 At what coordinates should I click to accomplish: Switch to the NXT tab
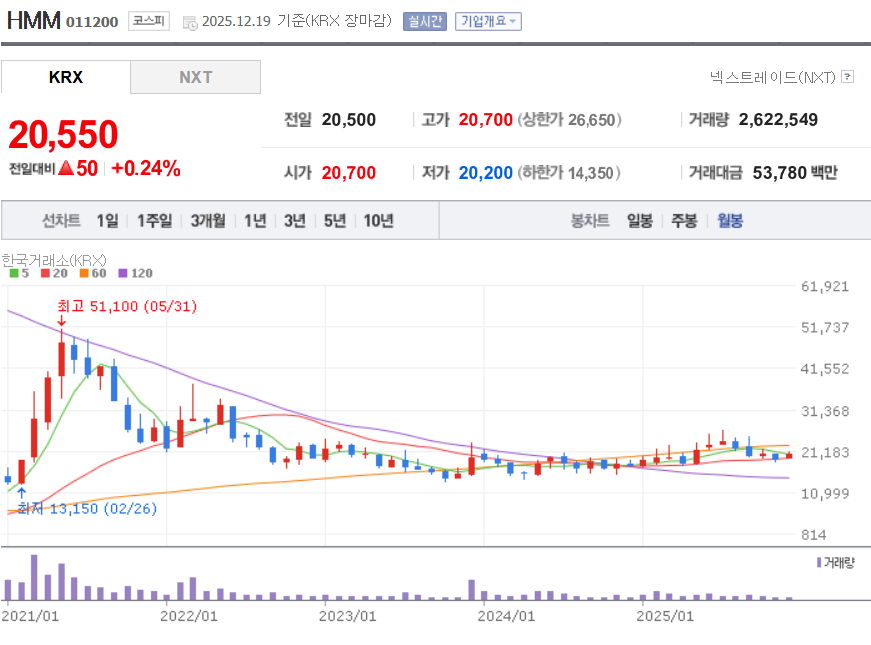coord(196,77)
